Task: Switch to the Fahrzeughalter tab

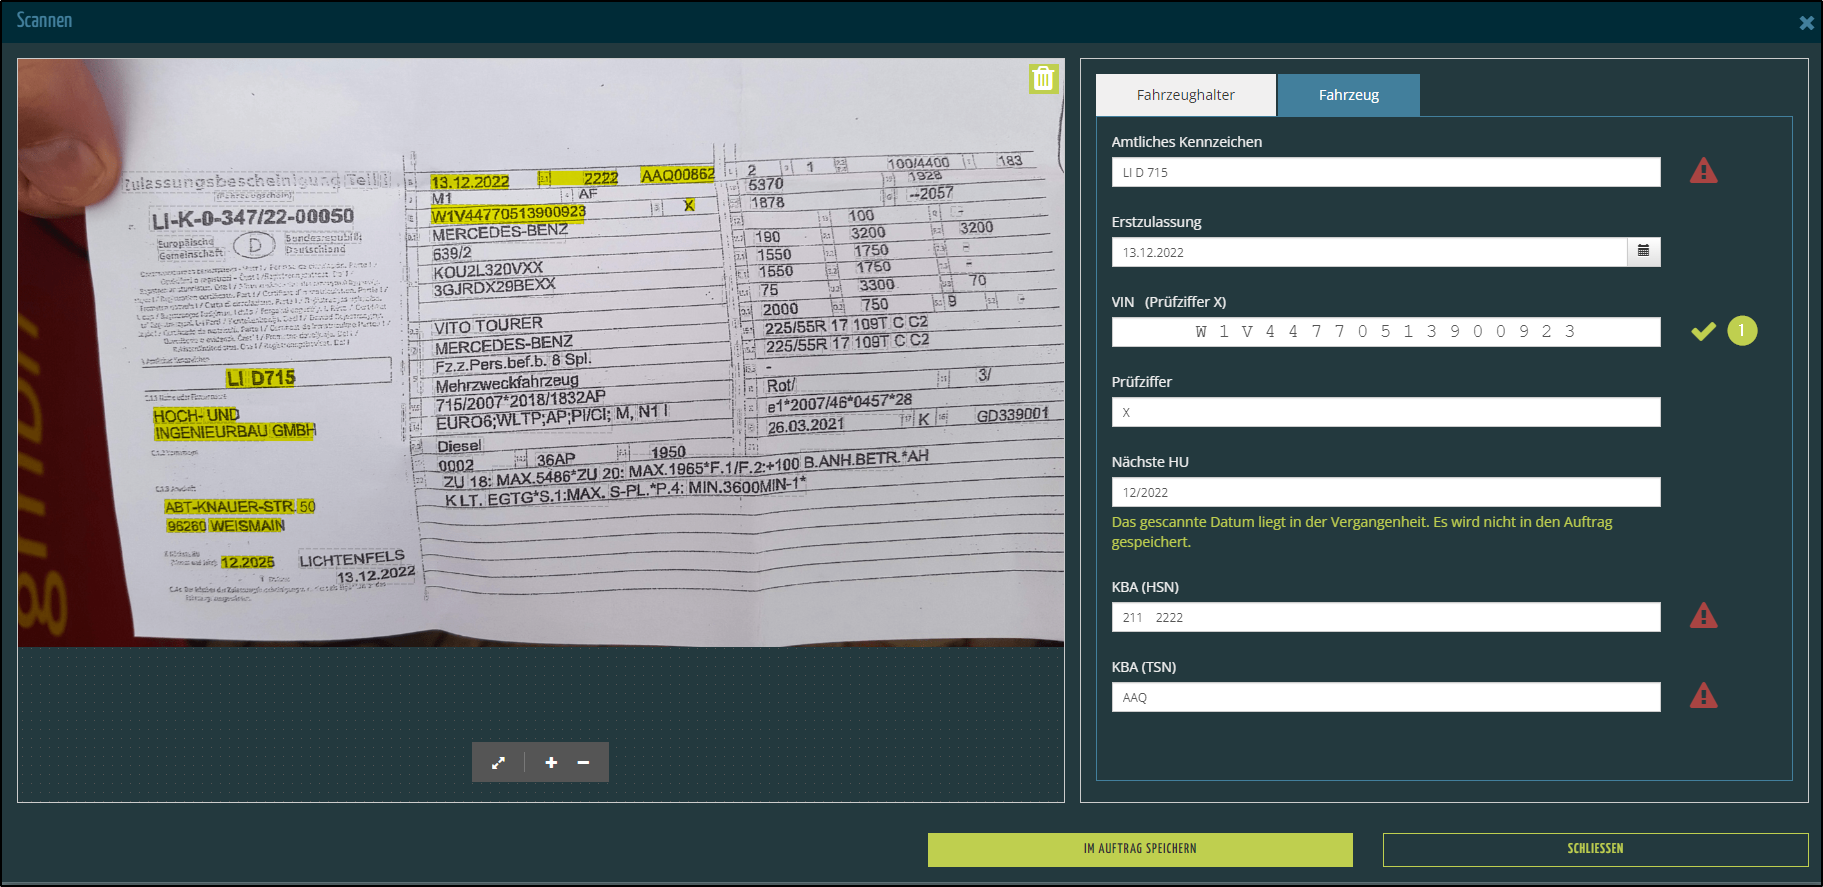Action: (x=1185, y=95)
